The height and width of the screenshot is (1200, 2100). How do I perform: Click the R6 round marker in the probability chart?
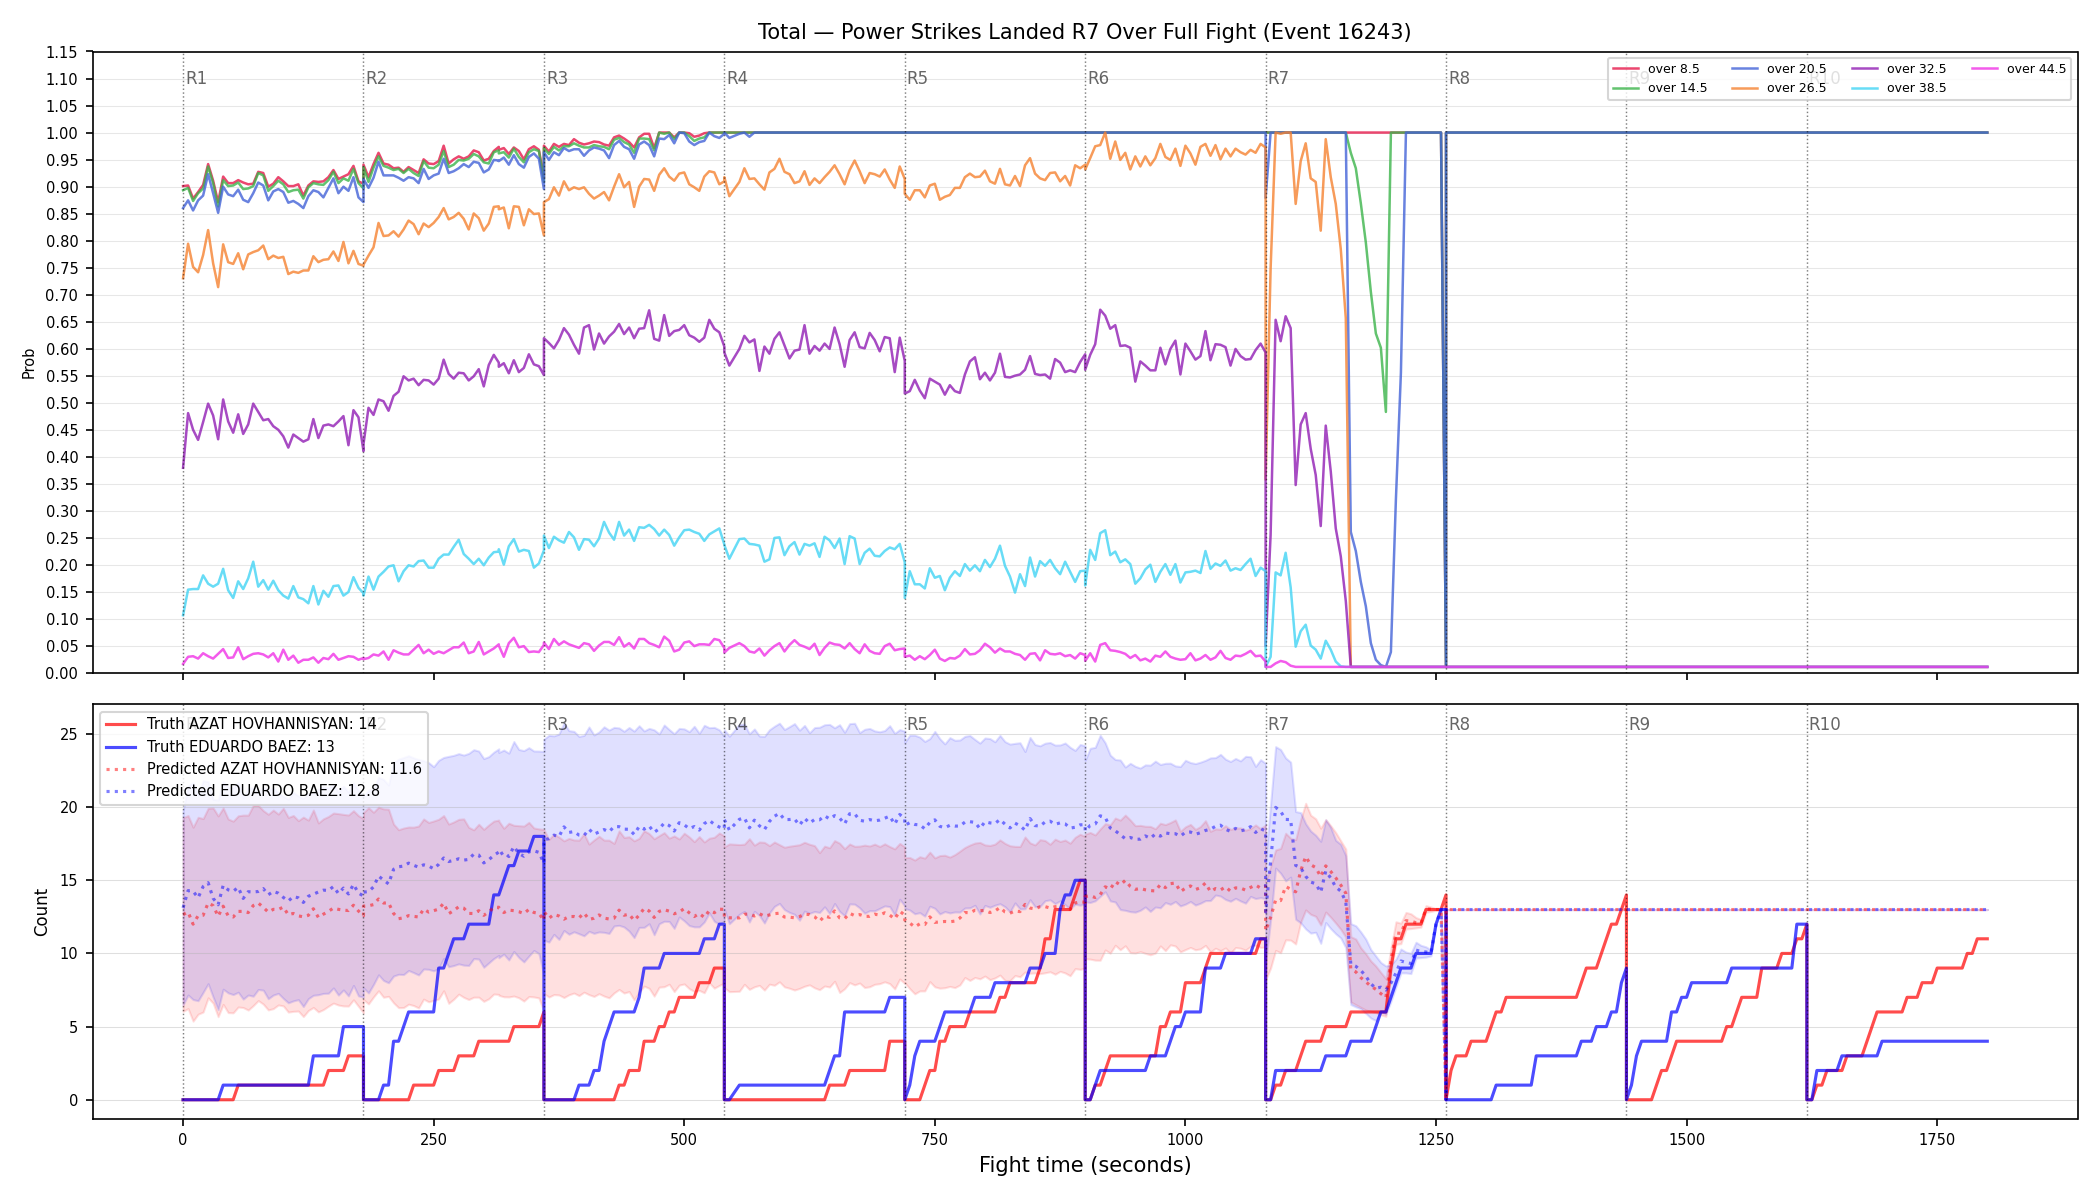point(1098,78)
